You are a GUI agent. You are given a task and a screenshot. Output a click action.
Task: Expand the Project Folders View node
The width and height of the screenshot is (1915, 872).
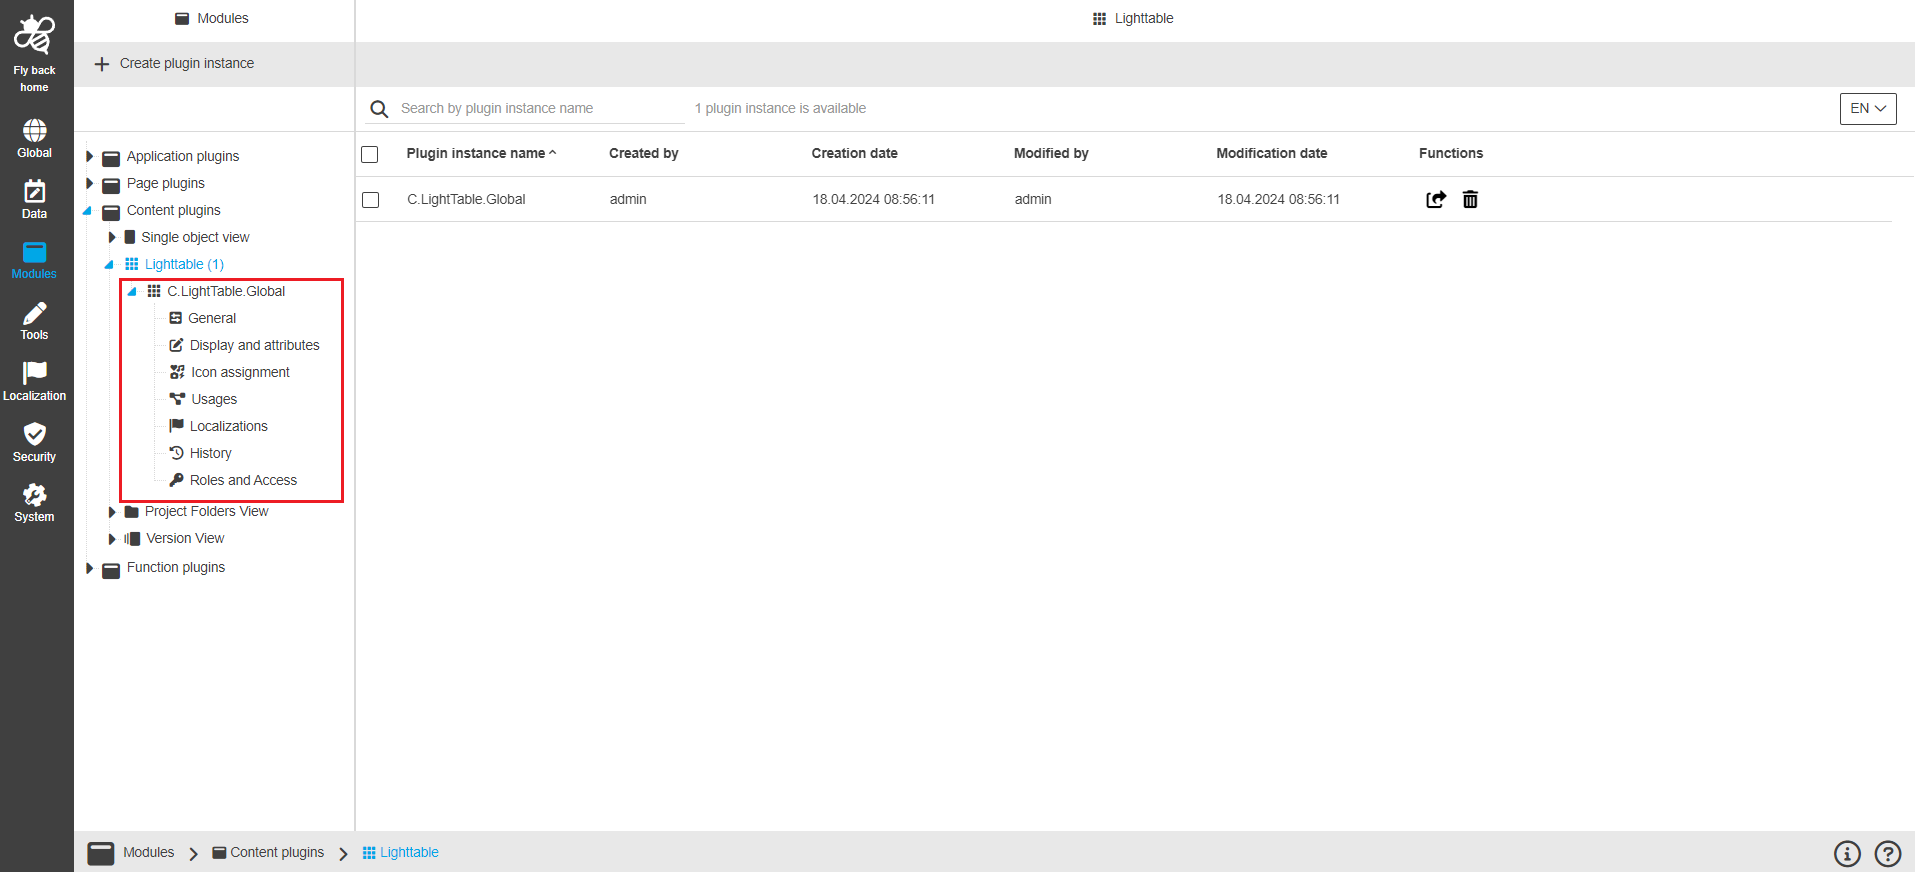[112, 512]
